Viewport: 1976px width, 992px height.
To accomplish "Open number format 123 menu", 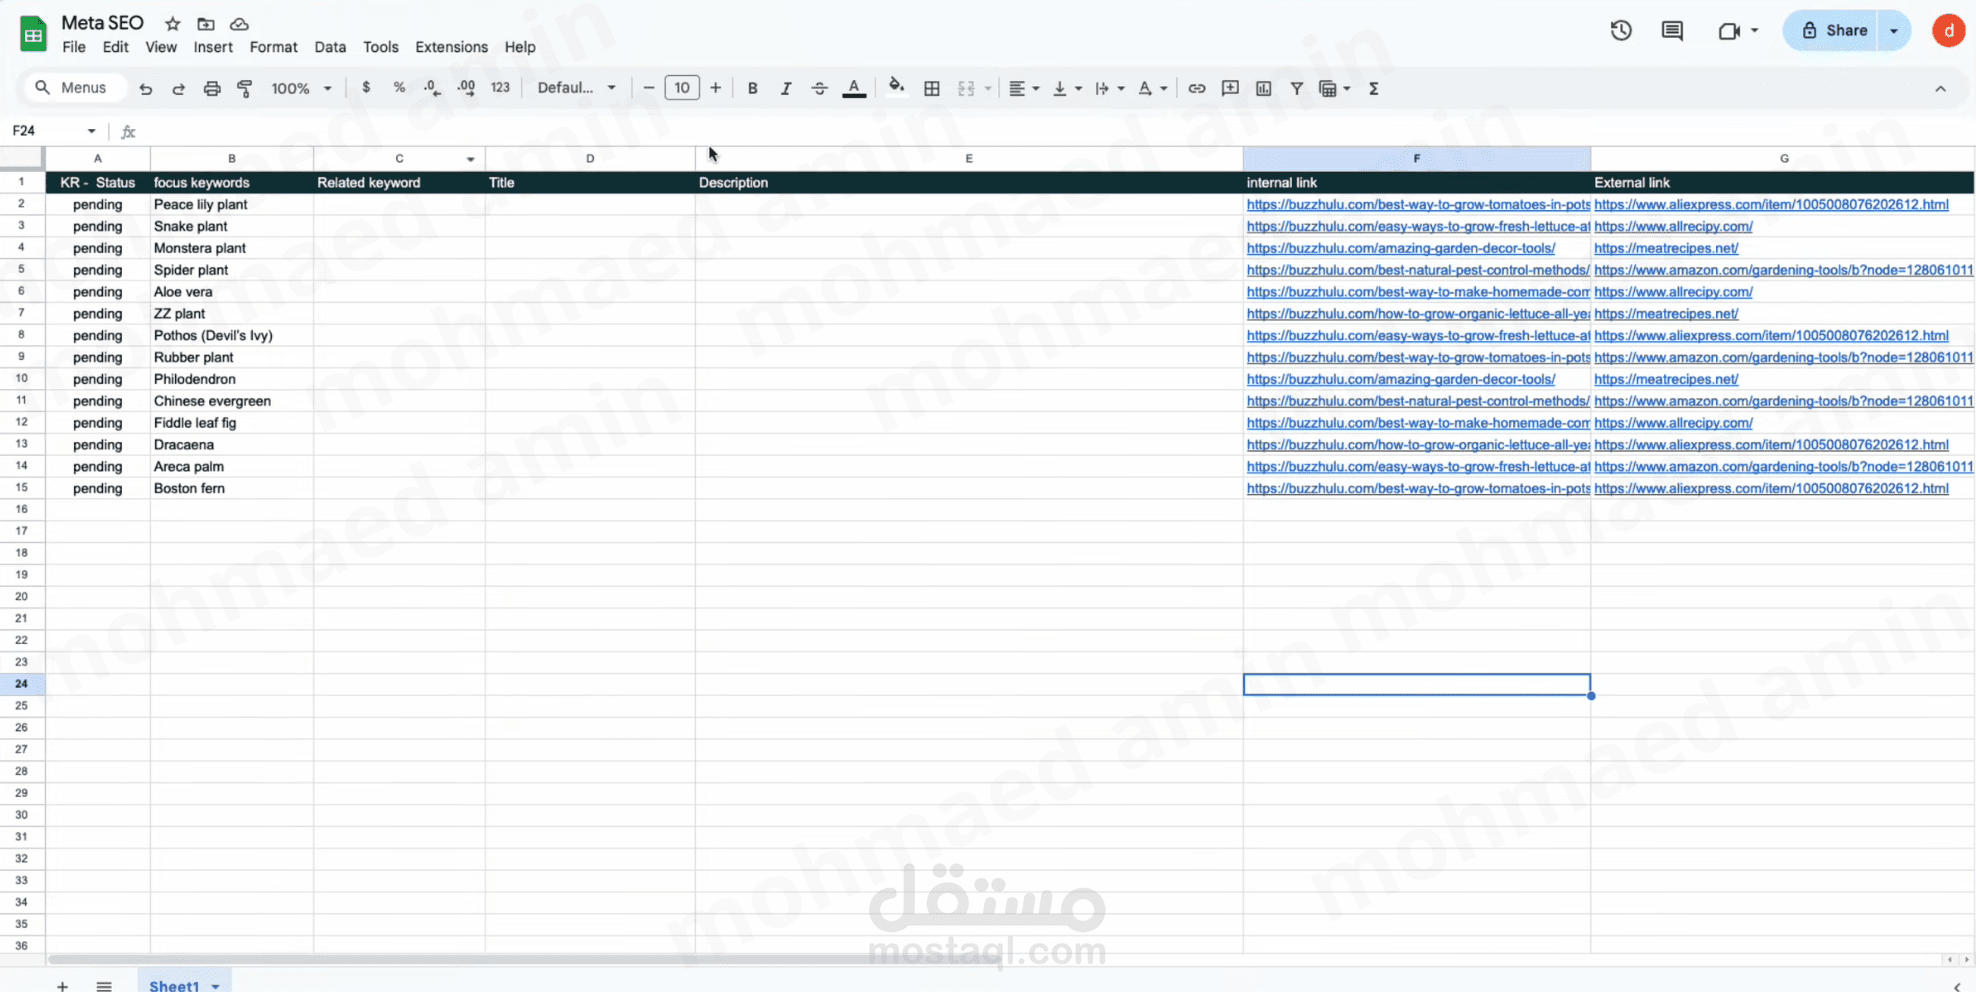I will pyautogui.click(x=500, y=88).
